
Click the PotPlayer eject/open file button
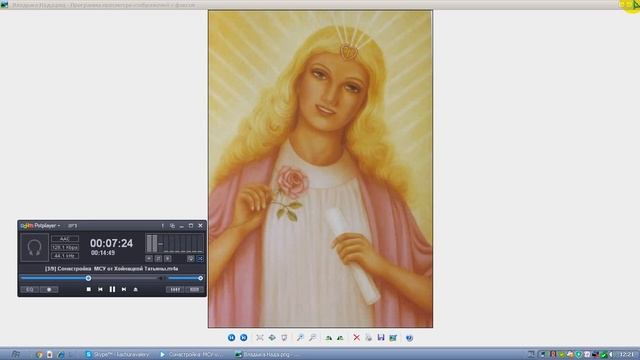136,289
